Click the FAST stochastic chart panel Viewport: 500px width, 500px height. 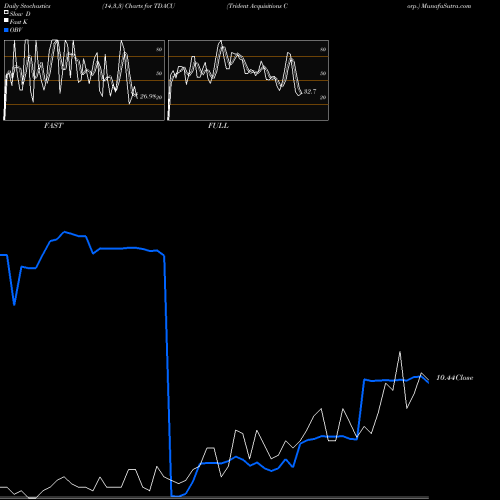point(84,80)
